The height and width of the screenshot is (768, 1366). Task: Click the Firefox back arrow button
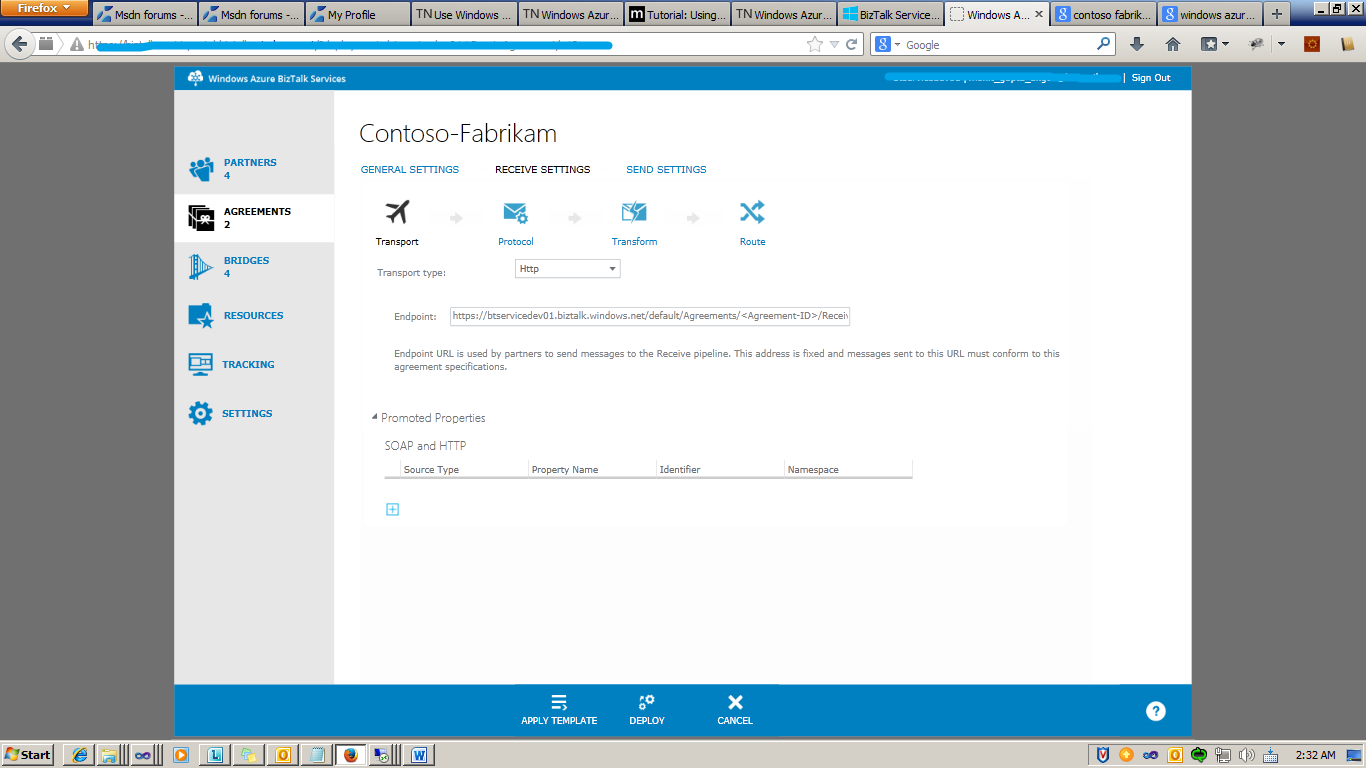19,44
